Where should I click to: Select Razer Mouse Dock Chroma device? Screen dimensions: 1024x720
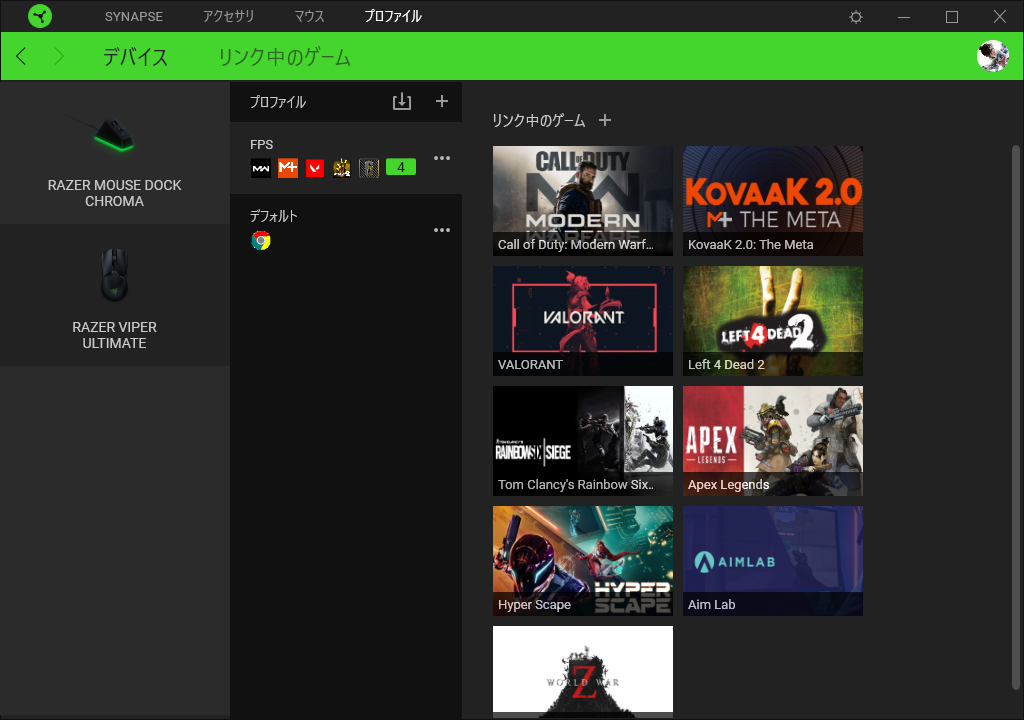pos(114,153)
